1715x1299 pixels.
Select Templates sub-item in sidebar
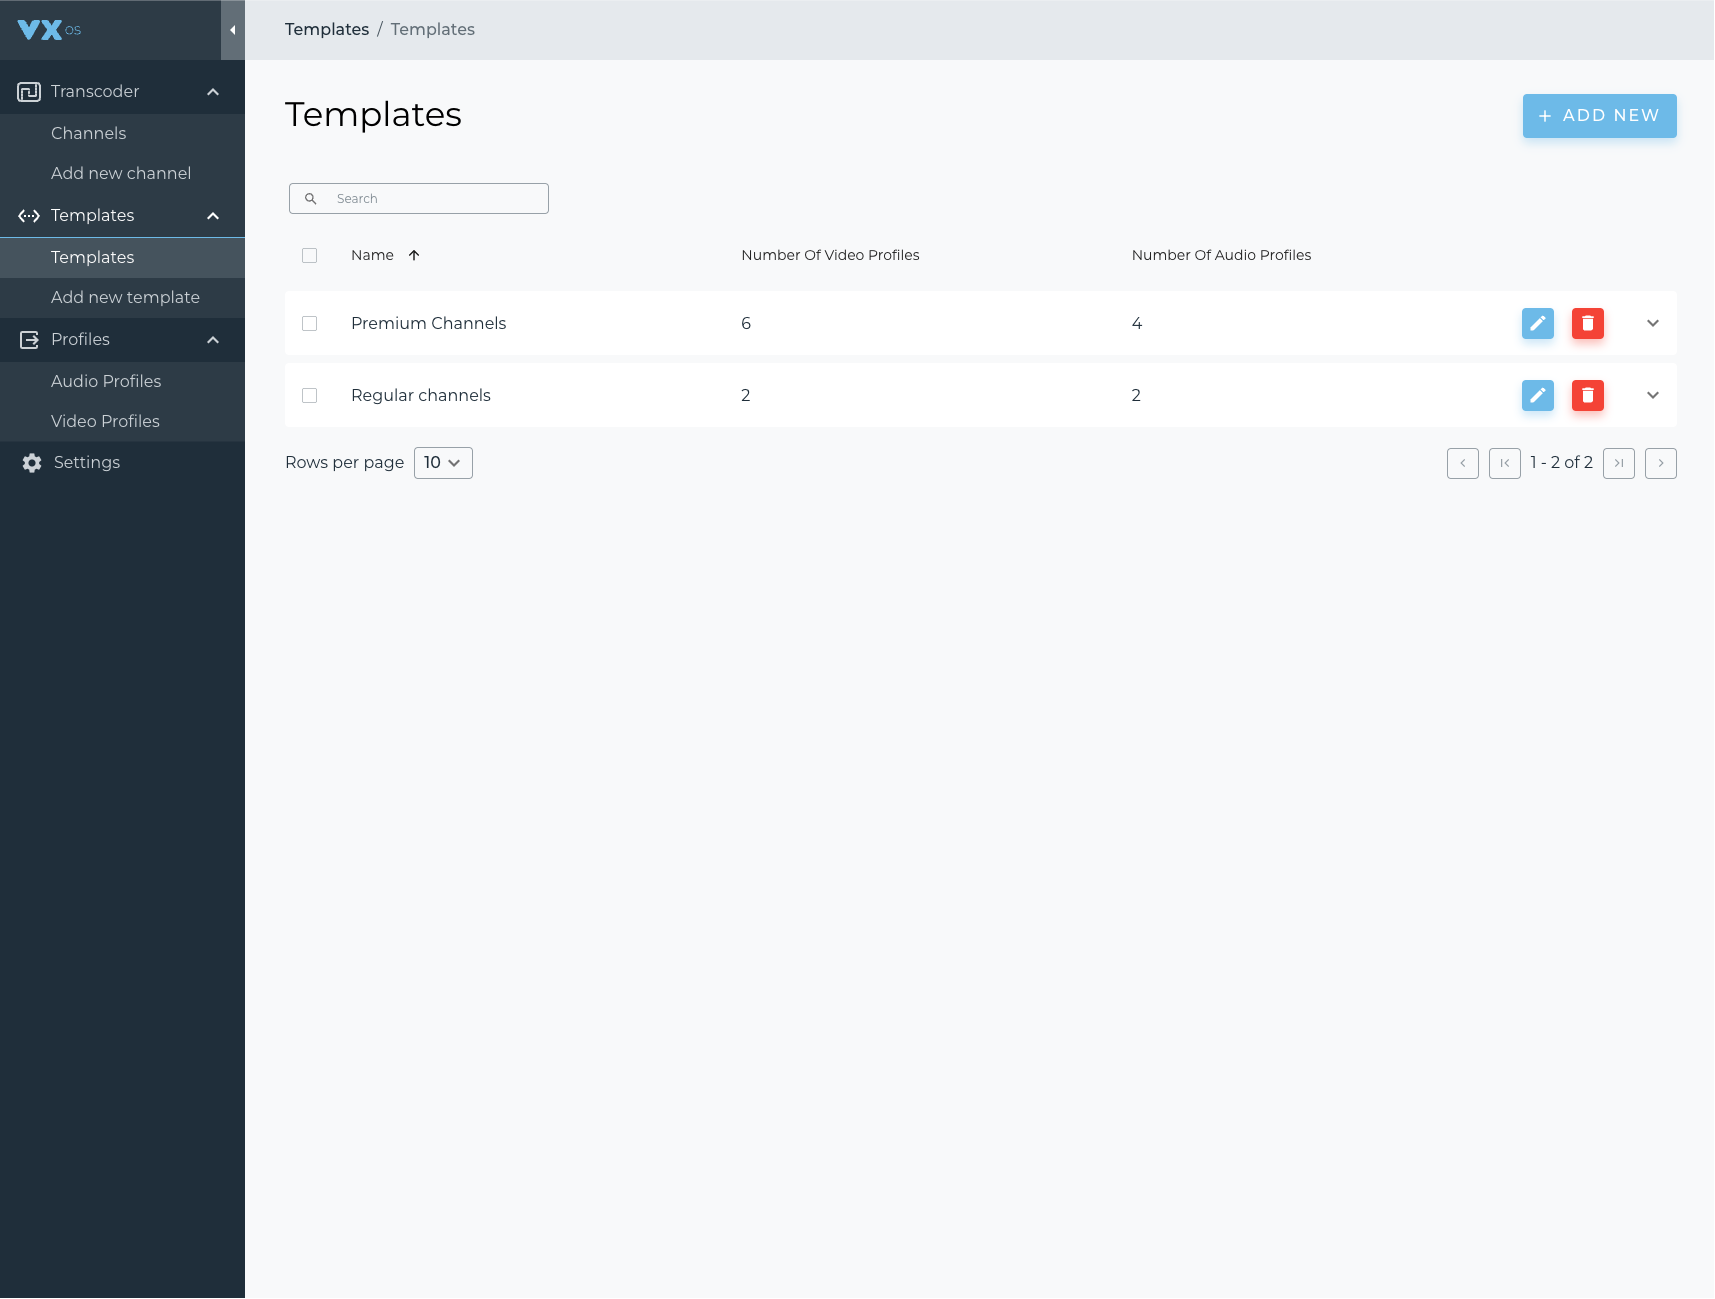122,258
